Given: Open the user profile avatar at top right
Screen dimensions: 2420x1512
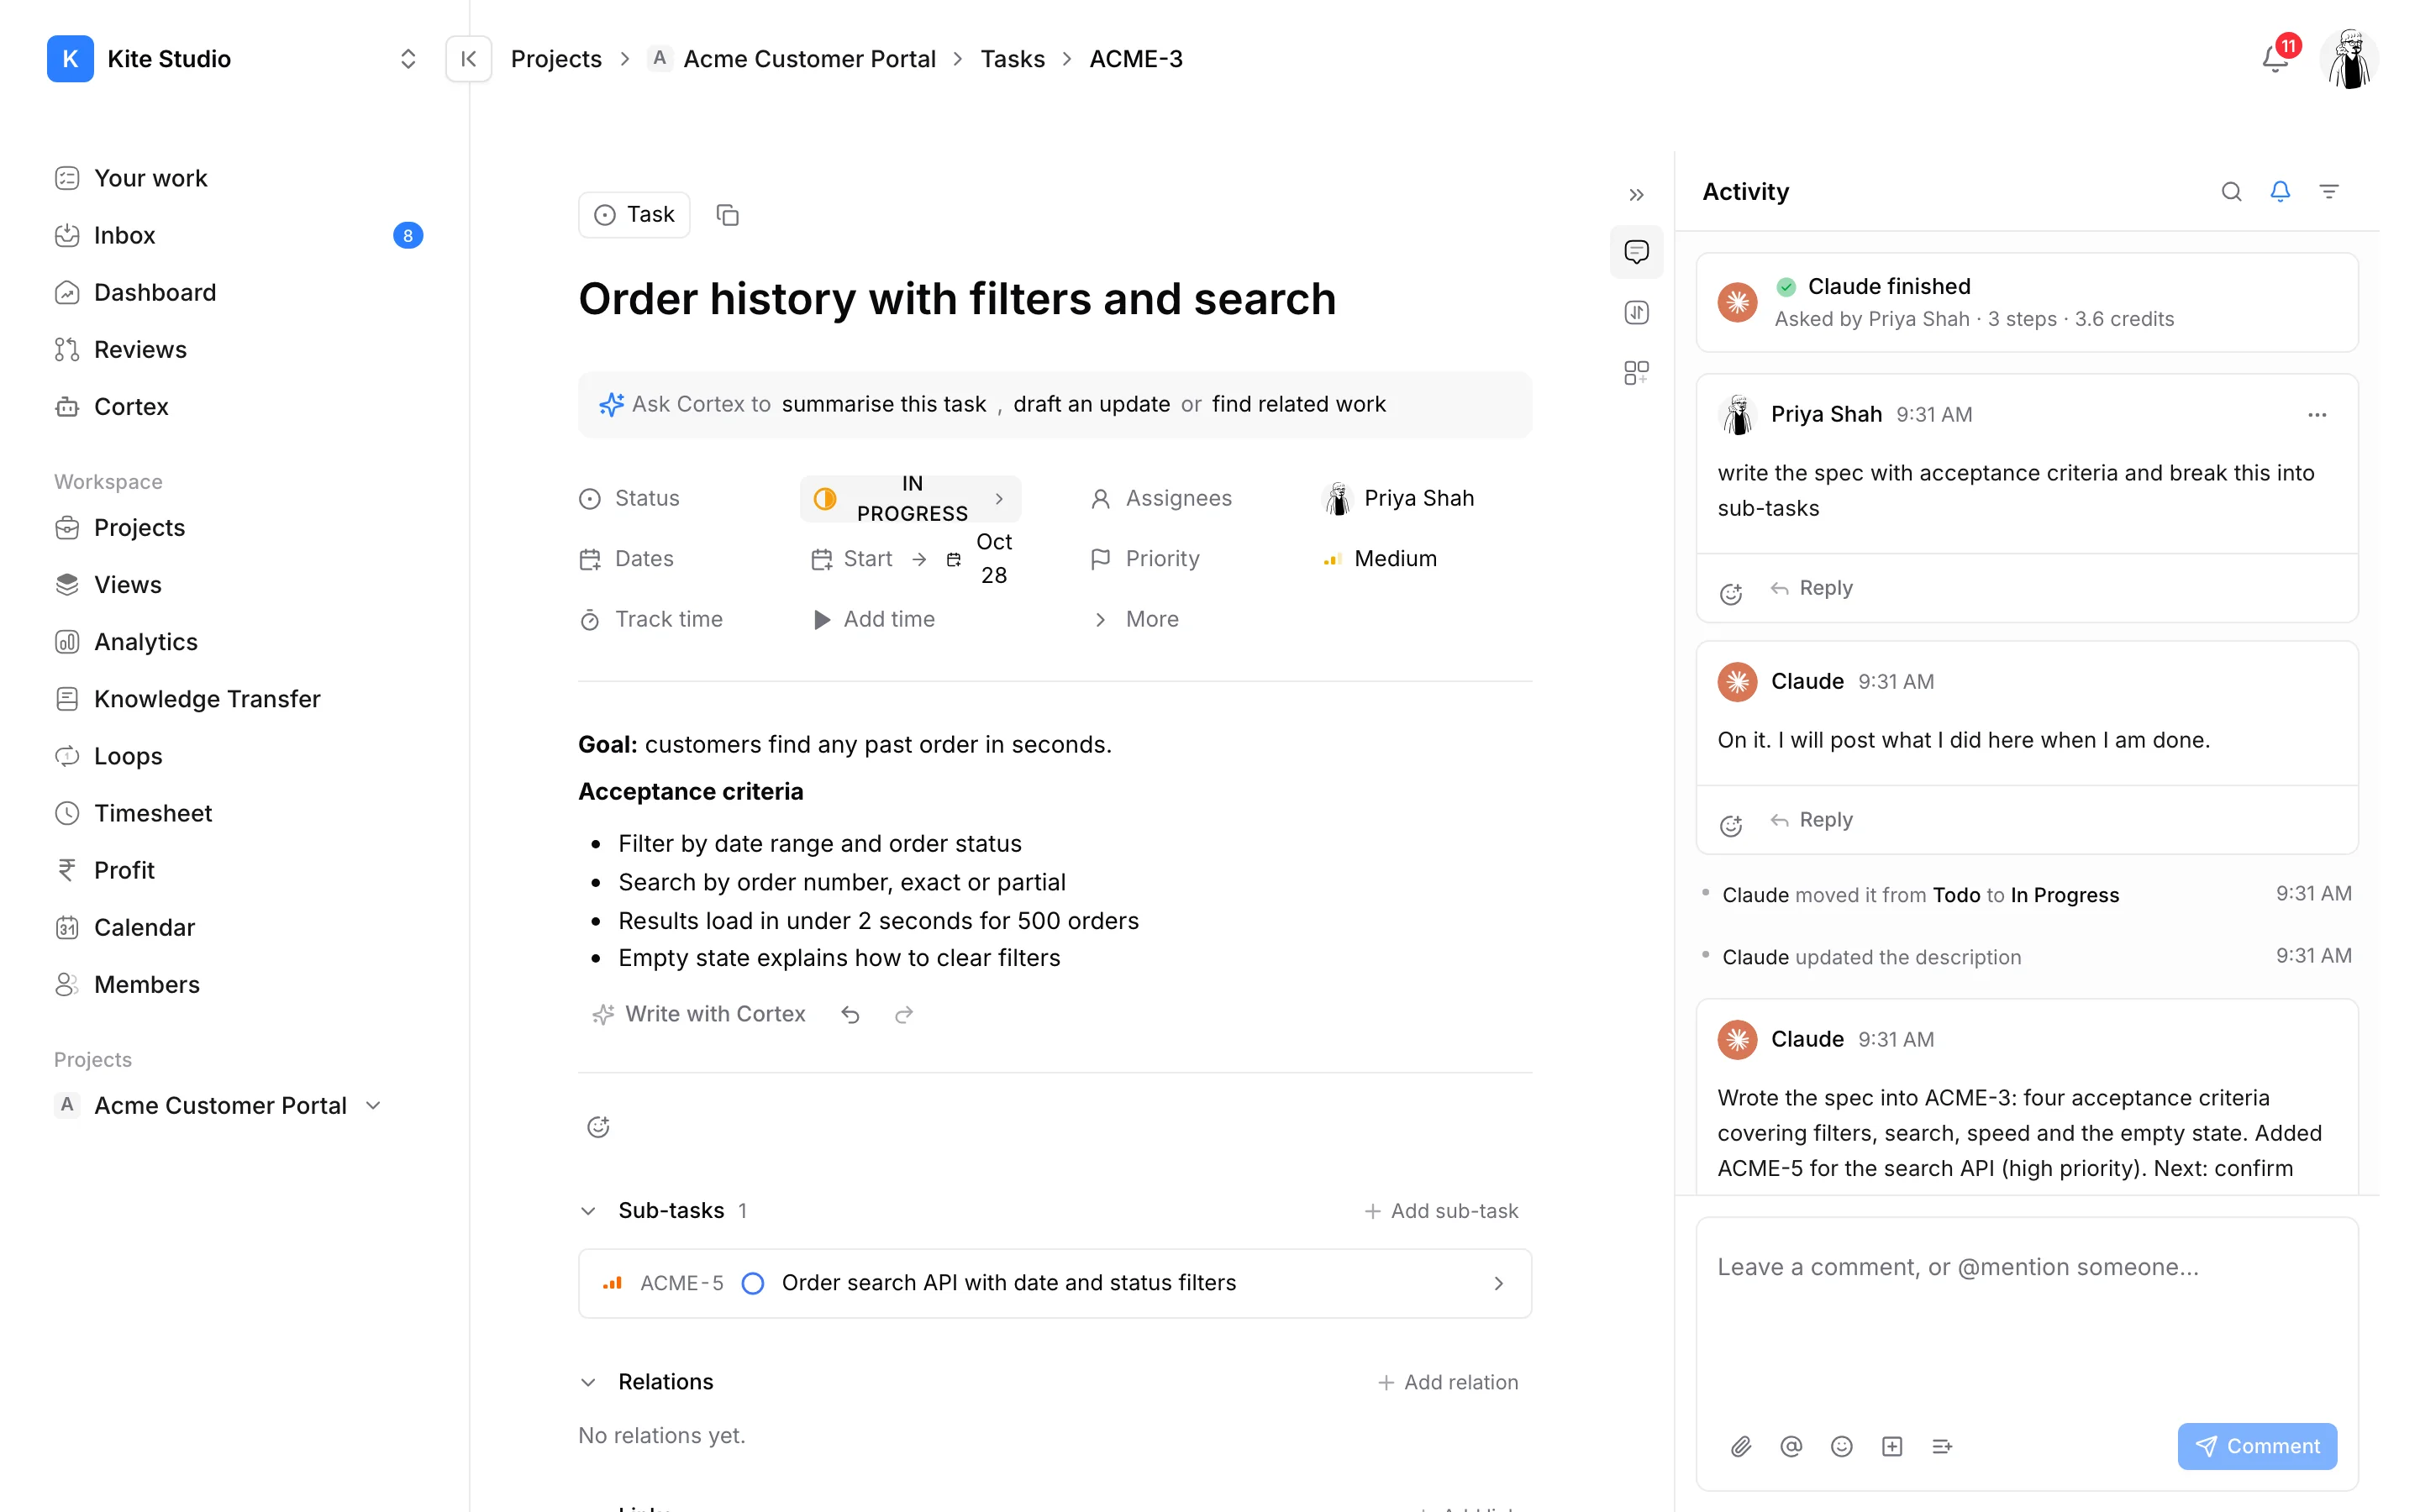Looking at the screenshot, I should tap(2349, 59).
